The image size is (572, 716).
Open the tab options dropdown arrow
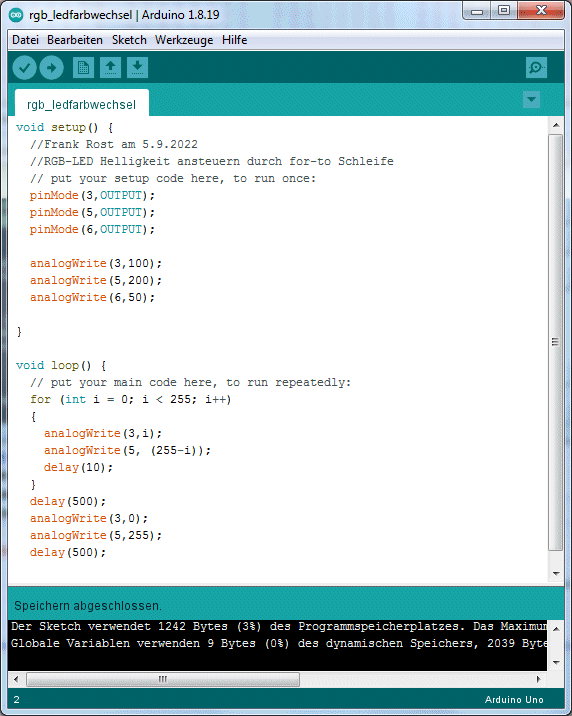(531, 100)
